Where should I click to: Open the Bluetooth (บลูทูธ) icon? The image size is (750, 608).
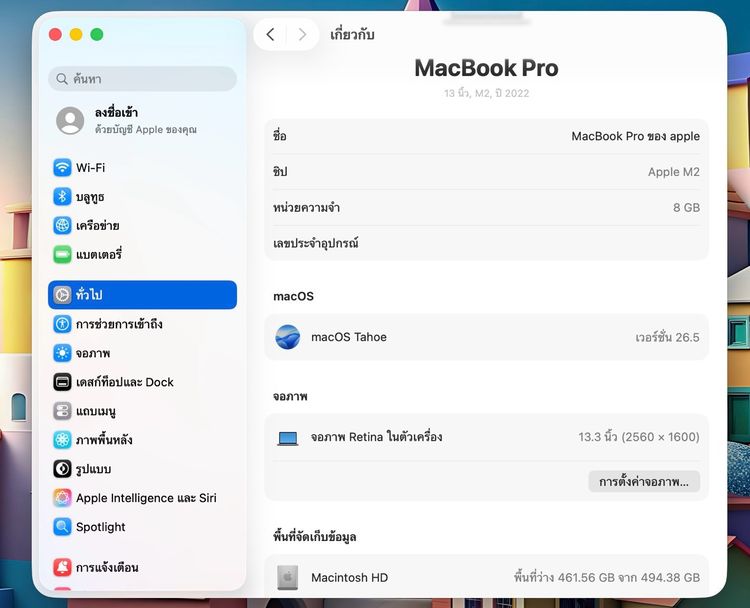62,197
